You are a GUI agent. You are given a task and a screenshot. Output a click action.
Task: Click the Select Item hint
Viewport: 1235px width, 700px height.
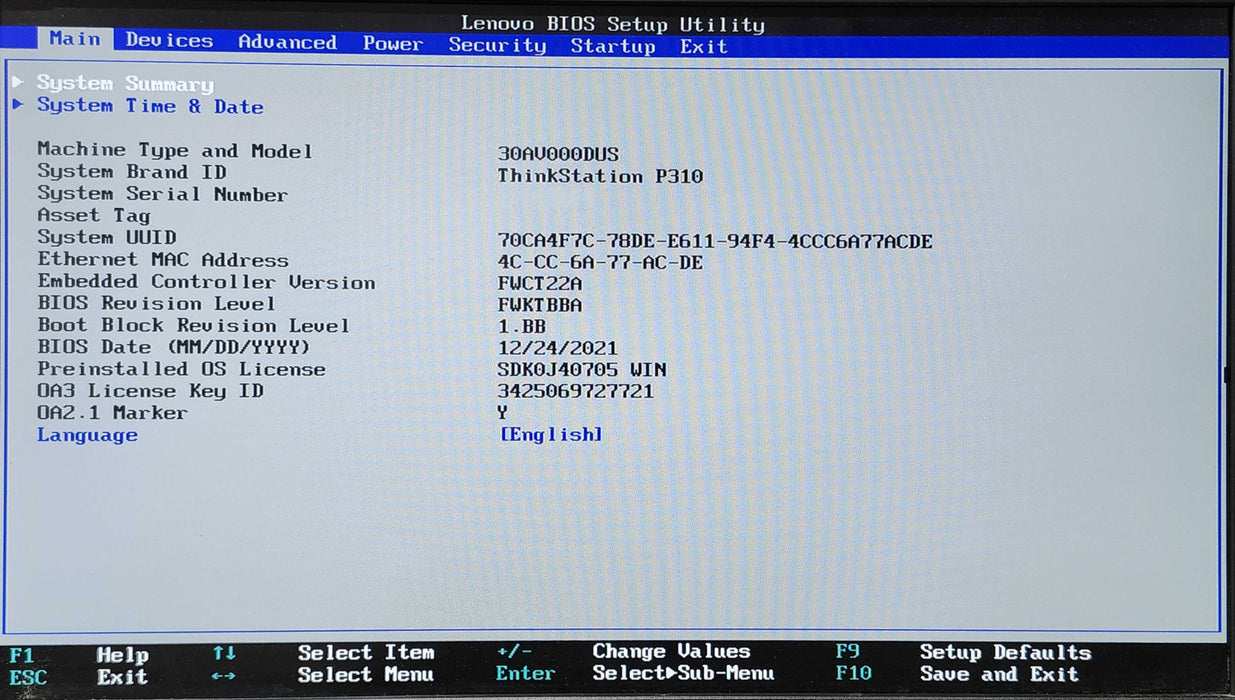(366, 653)
